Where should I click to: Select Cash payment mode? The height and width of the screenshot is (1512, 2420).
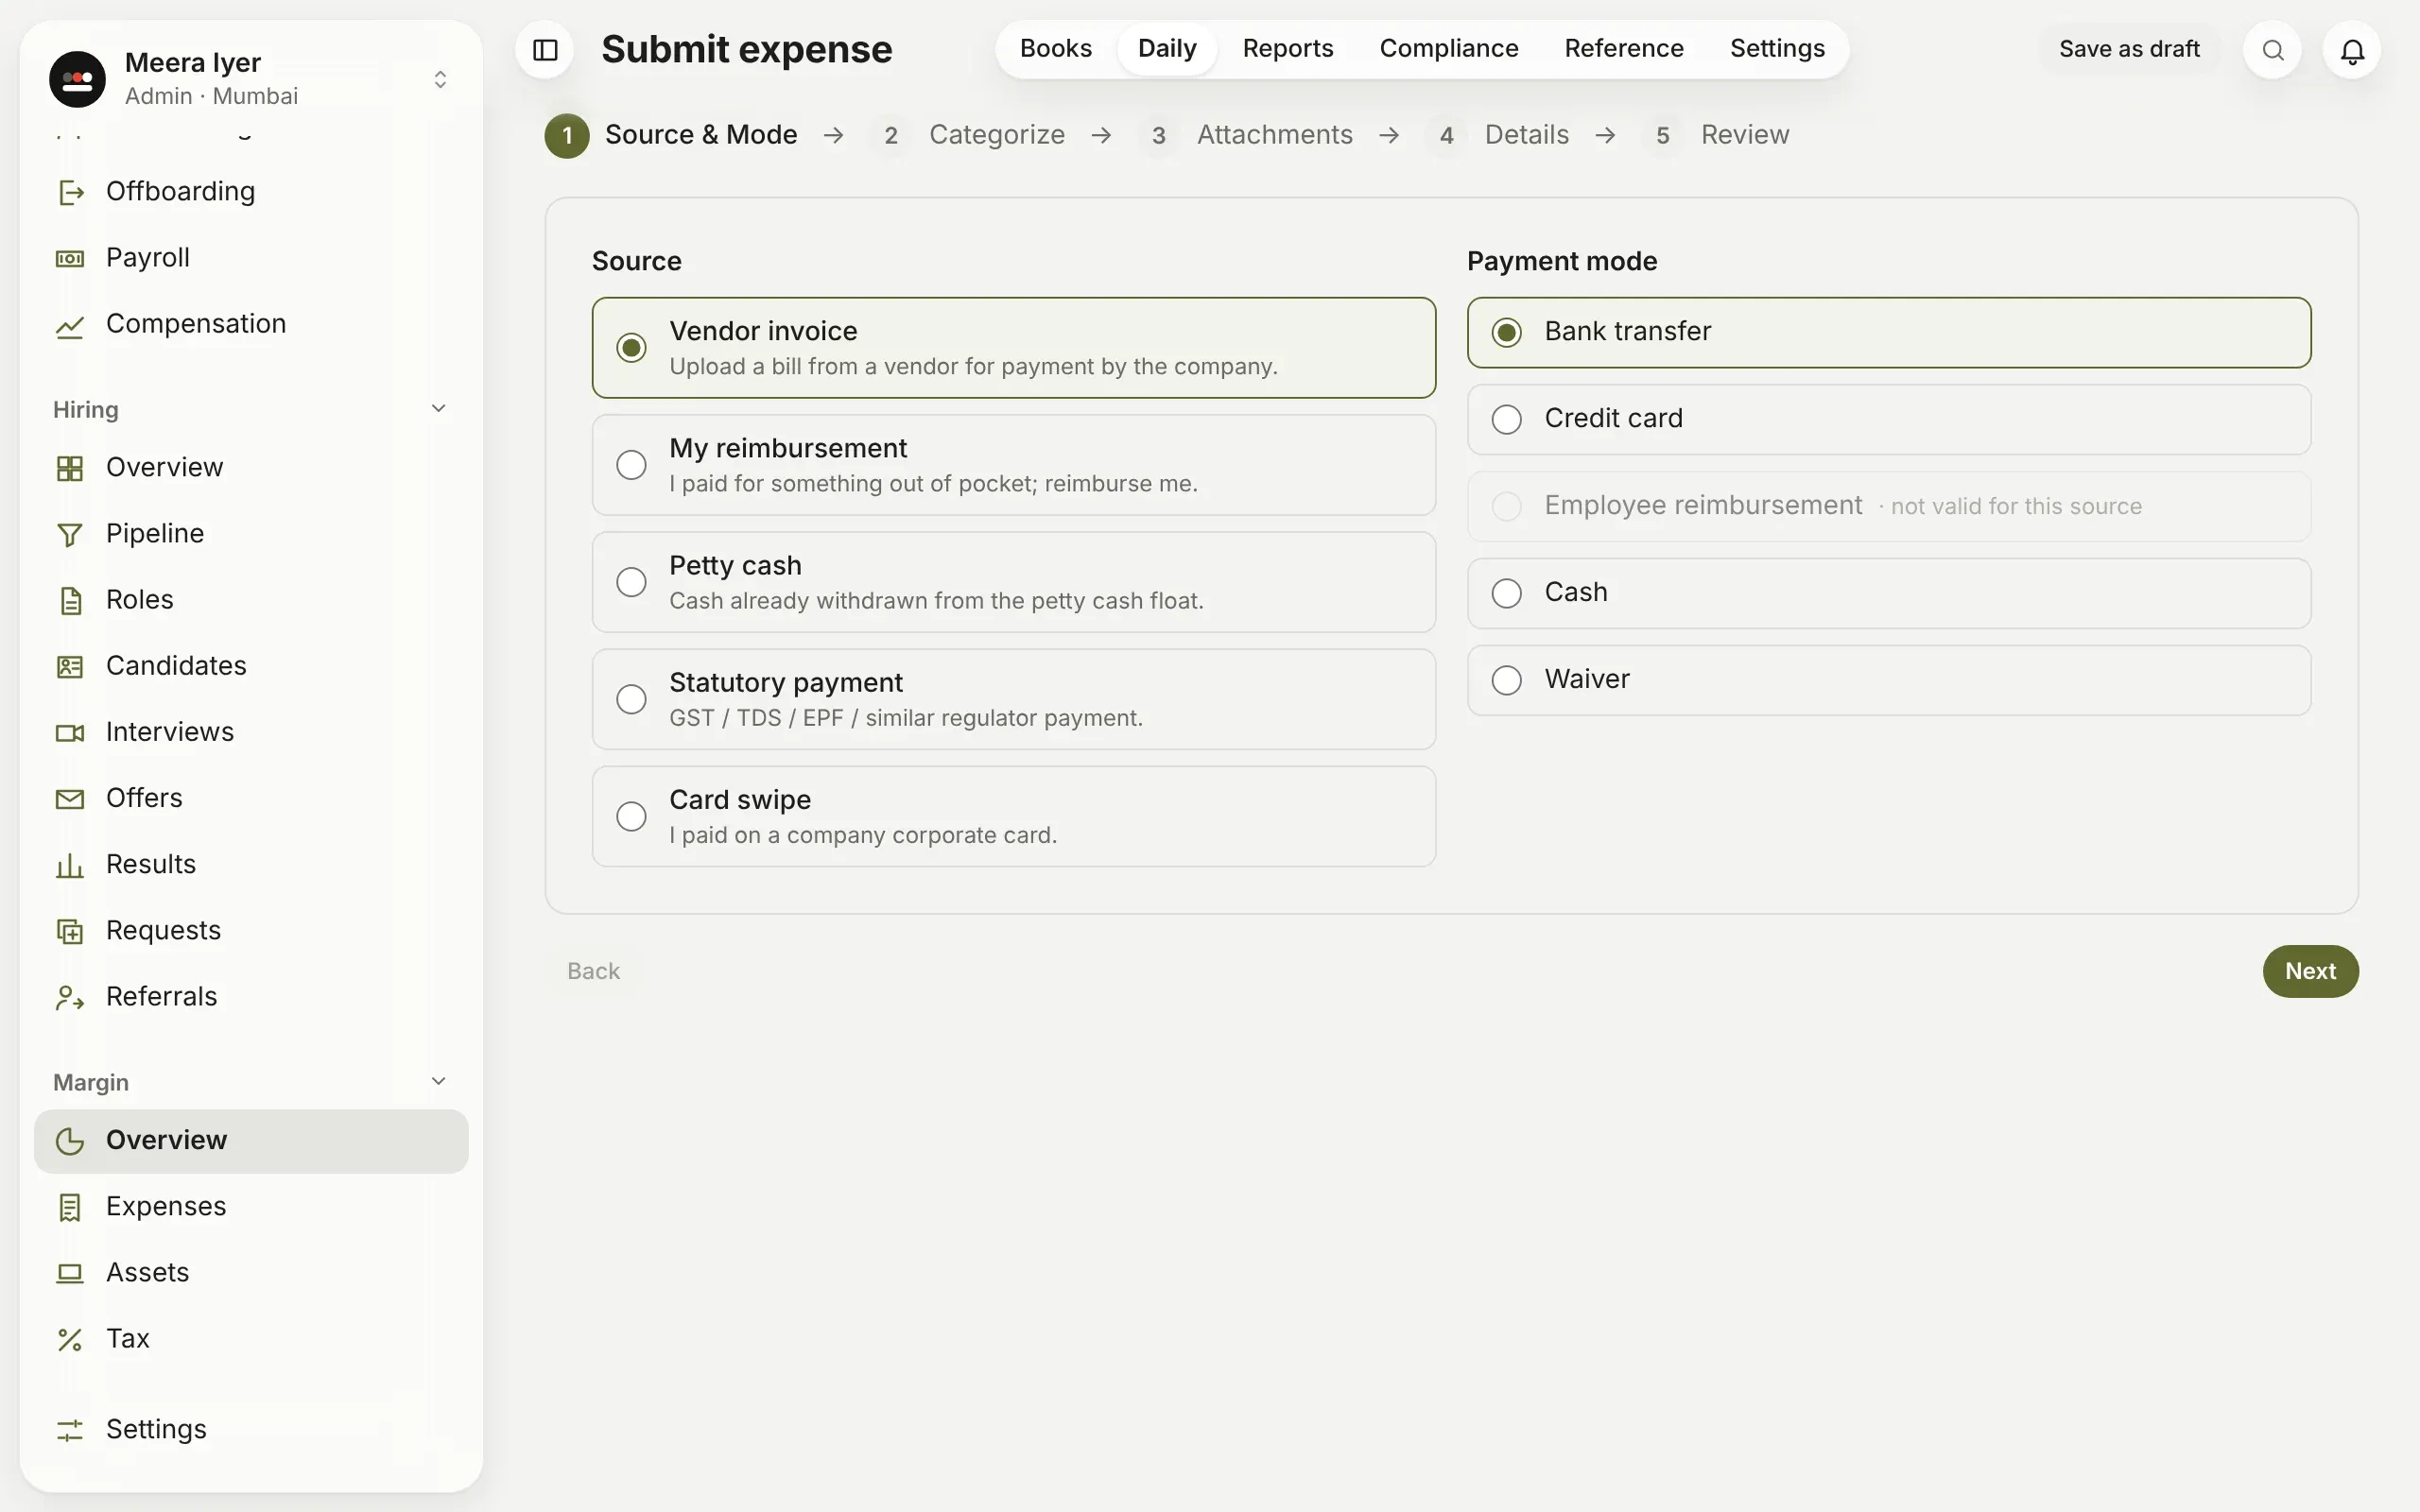(x=1888, y=593)
